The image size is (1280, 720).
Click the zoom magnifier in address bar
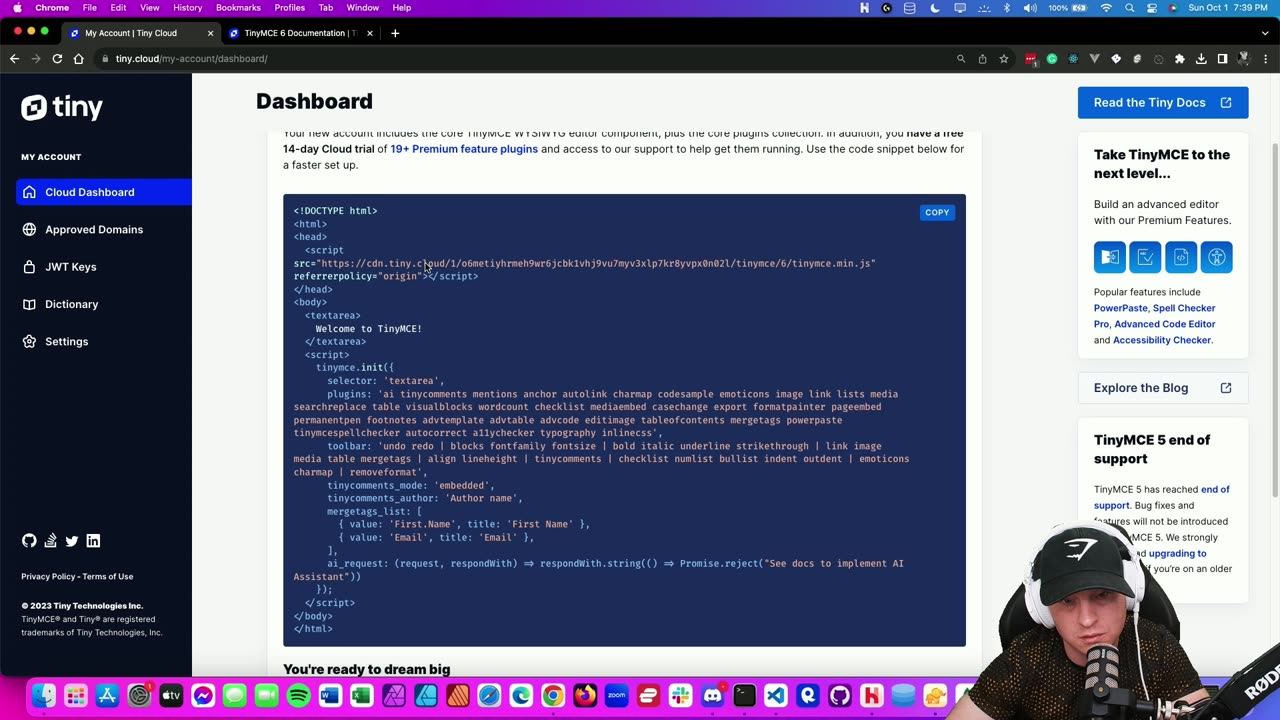tap(961, 59)
